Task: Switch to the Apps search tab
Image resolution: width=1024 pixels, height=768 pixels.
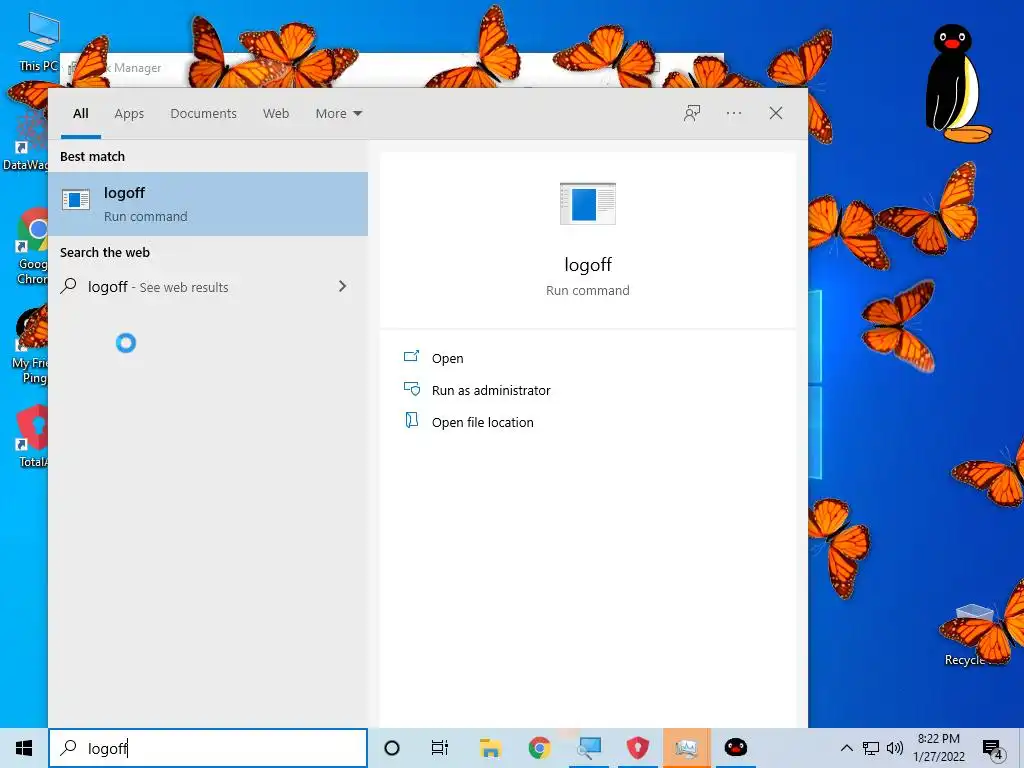Action: point(129,114)
